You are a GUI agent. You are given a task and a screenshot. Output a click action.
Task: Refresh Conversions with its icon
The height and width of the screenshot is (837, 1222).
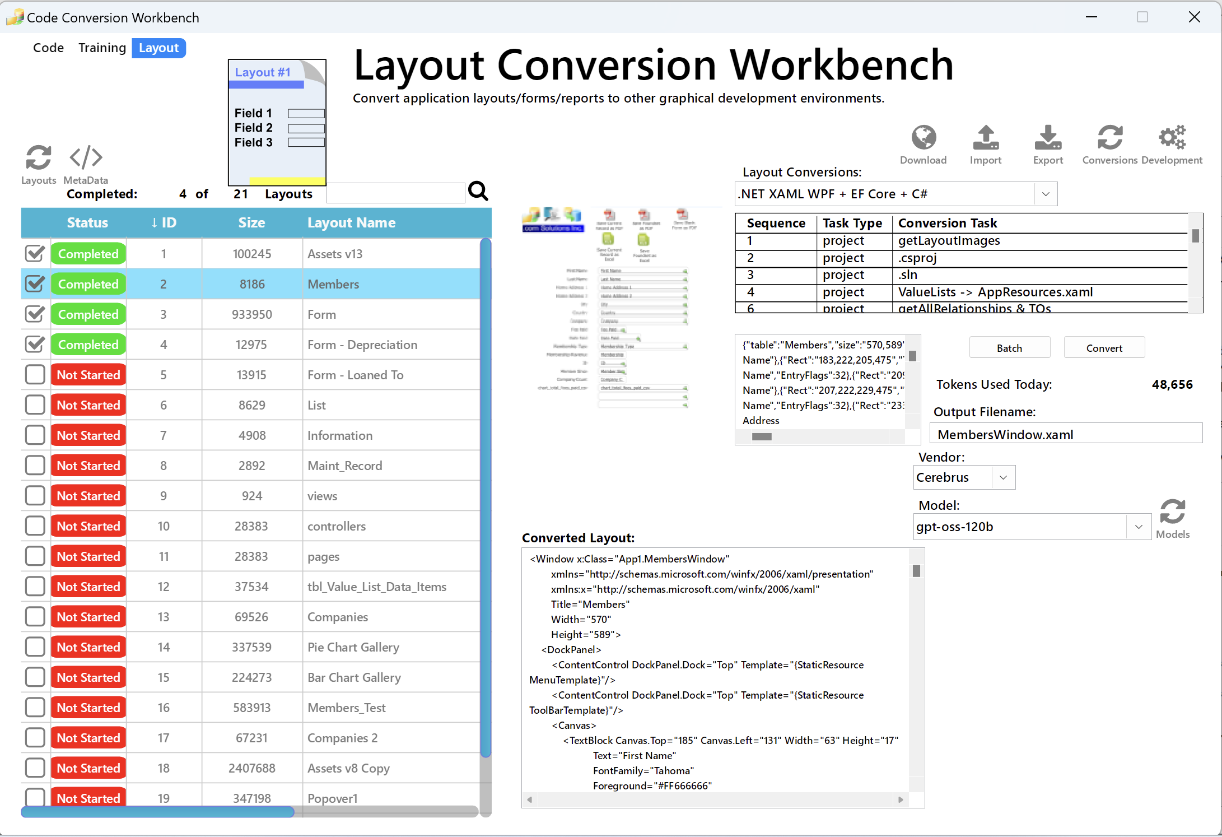[x=1110, y=138]
